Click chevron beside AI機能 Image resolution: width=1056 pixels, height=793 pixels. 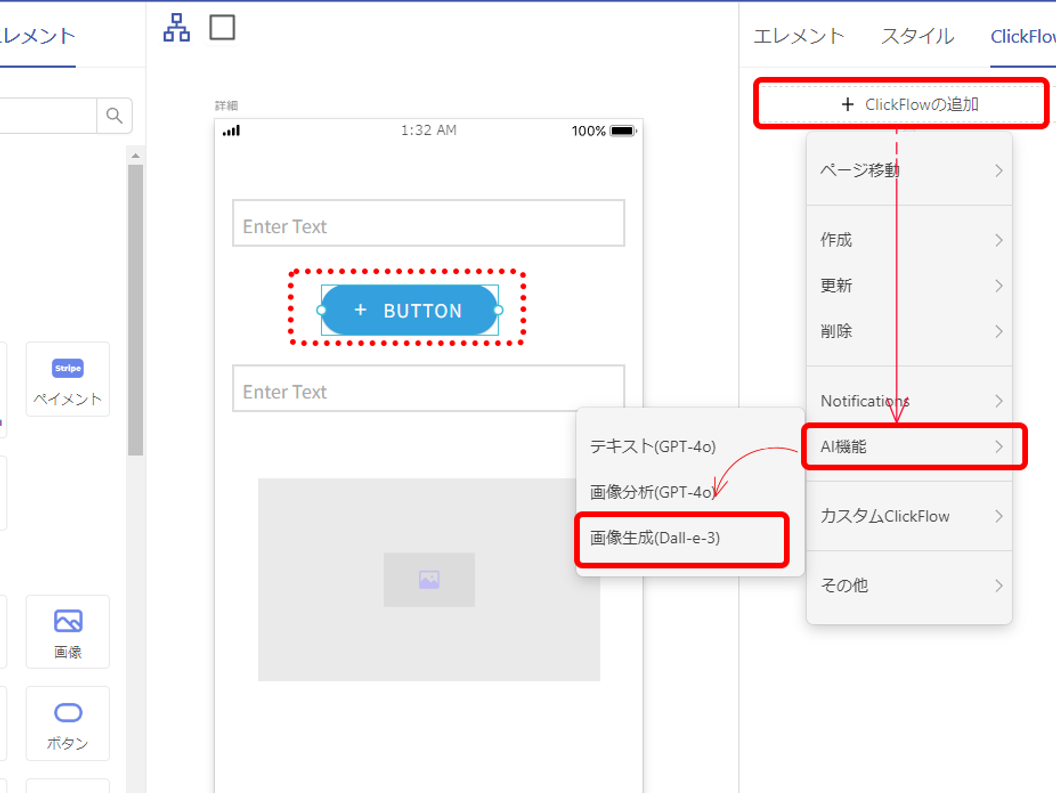click(999, 447)
